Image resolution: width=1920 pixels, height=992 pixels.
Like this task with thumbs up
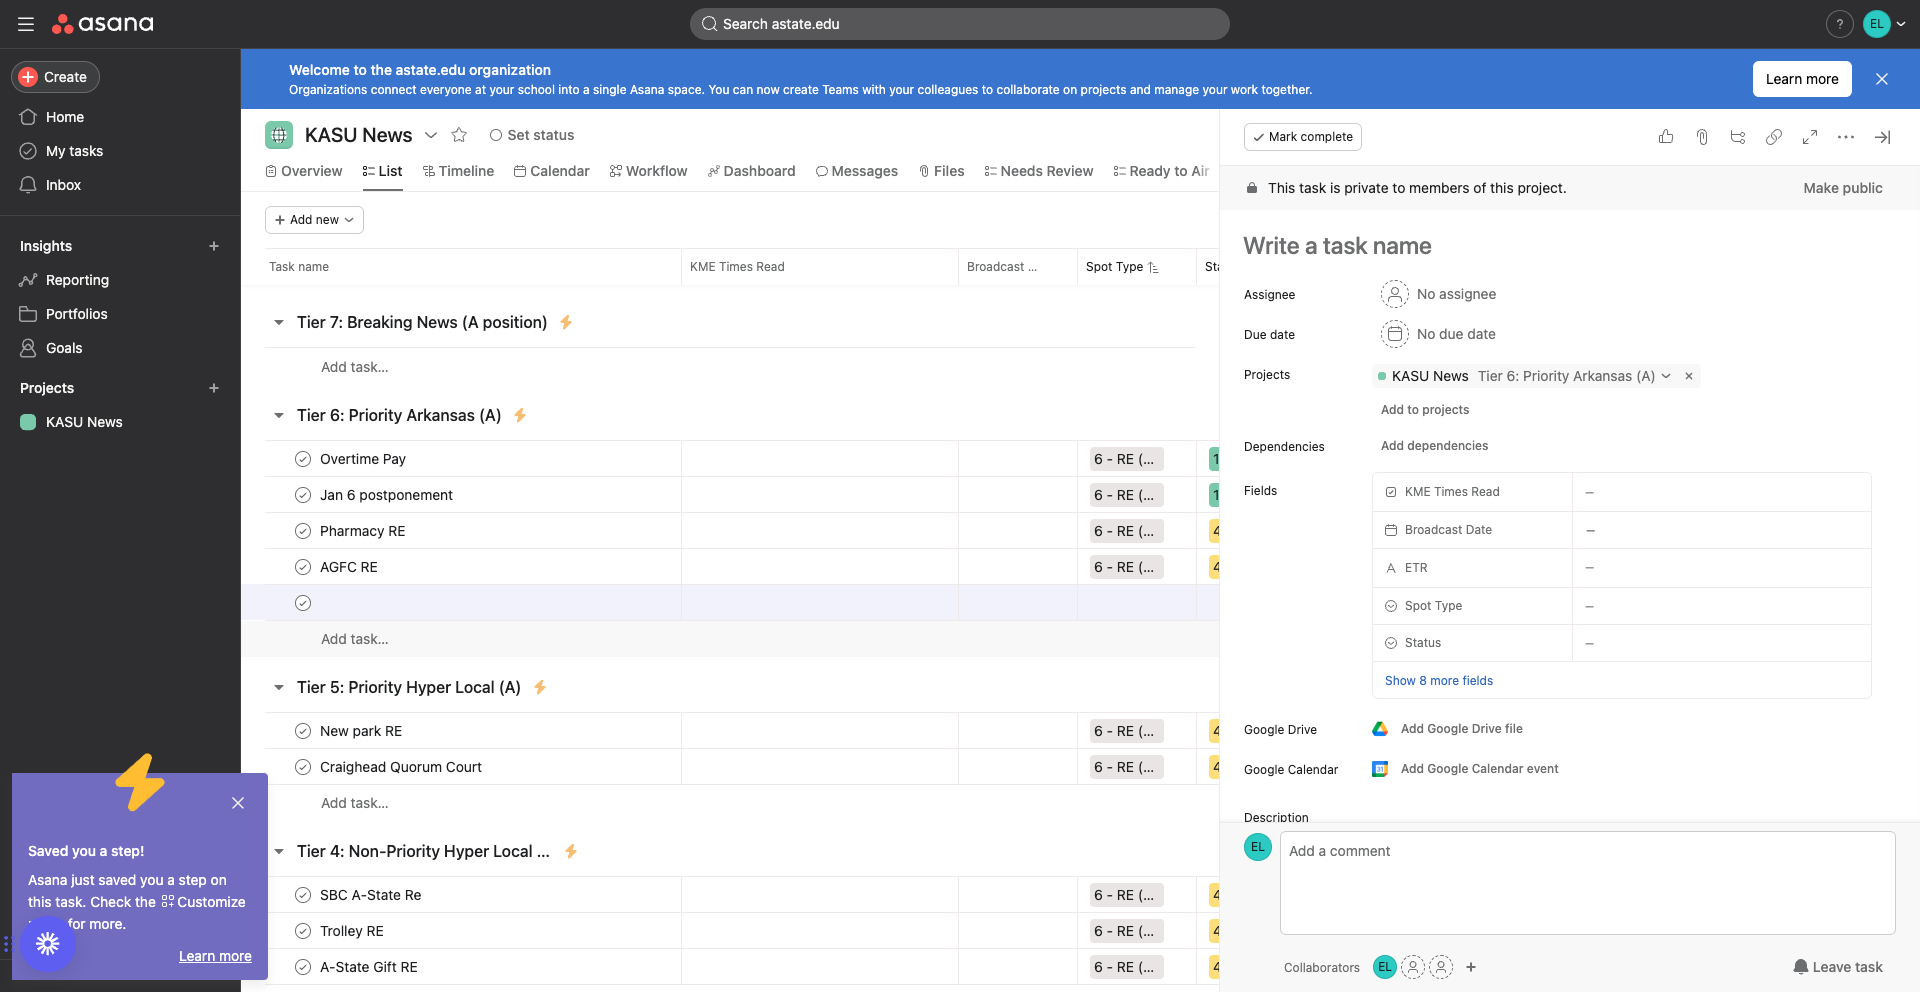1666,137
